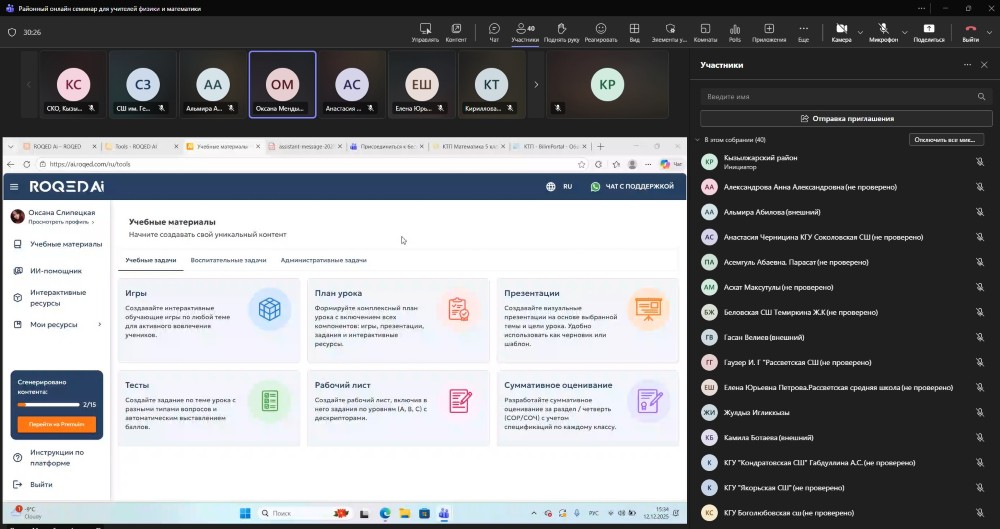The width and height of the screenshot is (1000, 529).
Task: Toggle the Микрофон microphone mute
Action: (x=883, y=29)
